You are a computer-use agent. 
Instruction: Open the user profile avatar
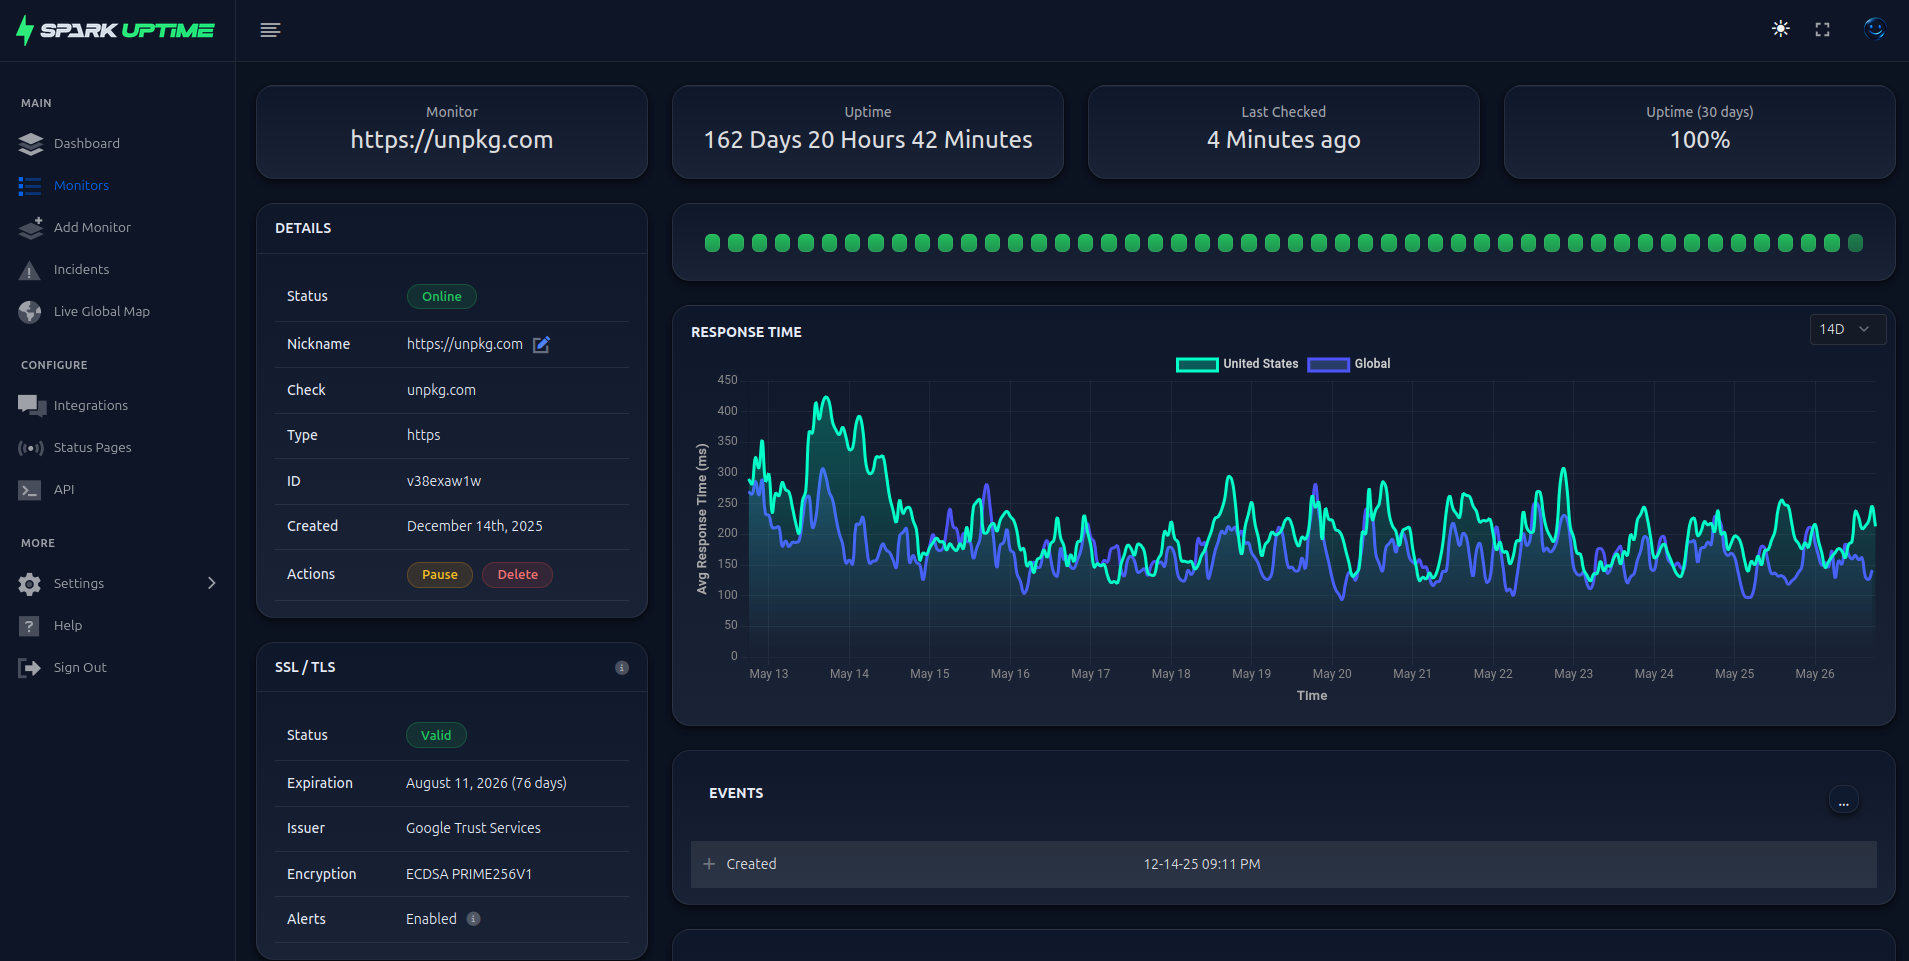(x=1875, y=29)
